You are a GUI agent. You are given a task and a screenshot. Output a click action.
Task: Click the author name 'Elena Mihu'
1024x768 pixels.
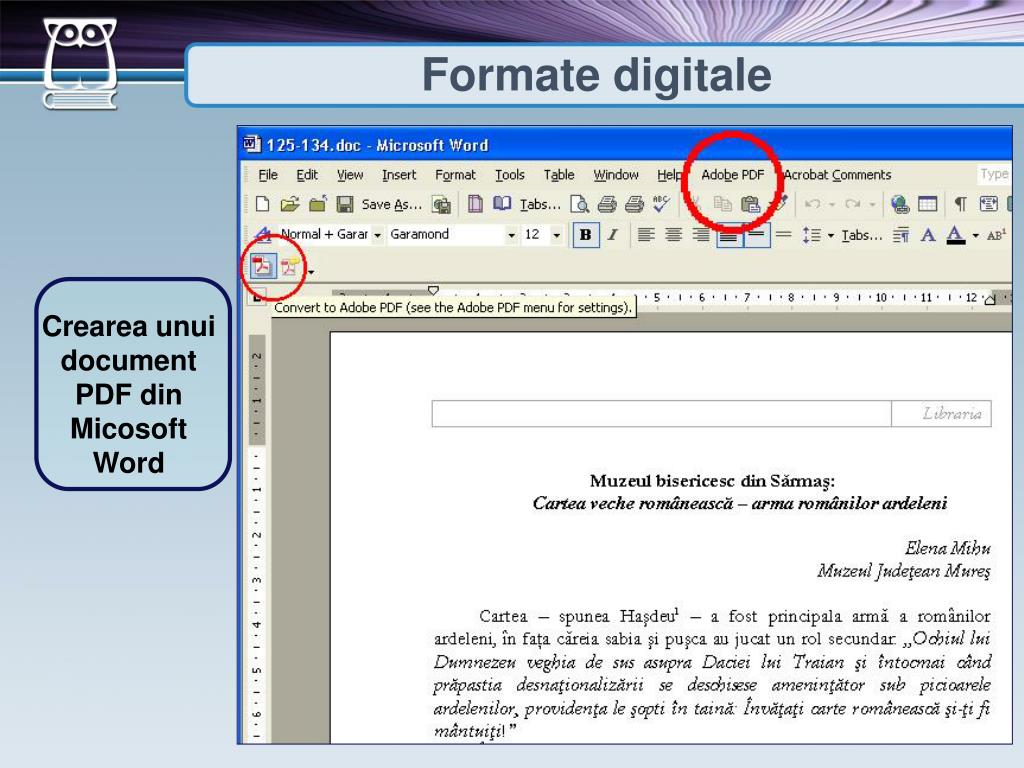point(948,548)
